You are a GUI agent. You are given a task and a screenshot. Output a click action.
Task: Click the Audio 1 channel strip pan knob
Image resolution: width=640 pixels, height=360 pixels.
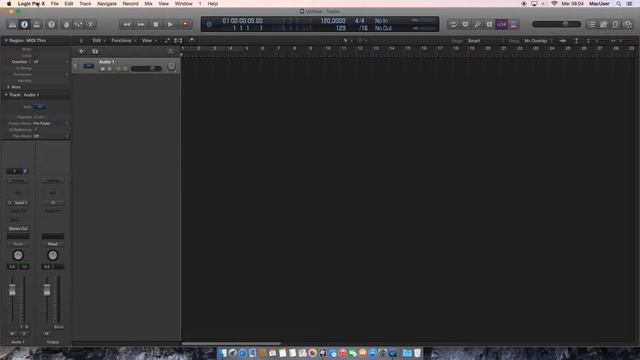tap(18, 255)
